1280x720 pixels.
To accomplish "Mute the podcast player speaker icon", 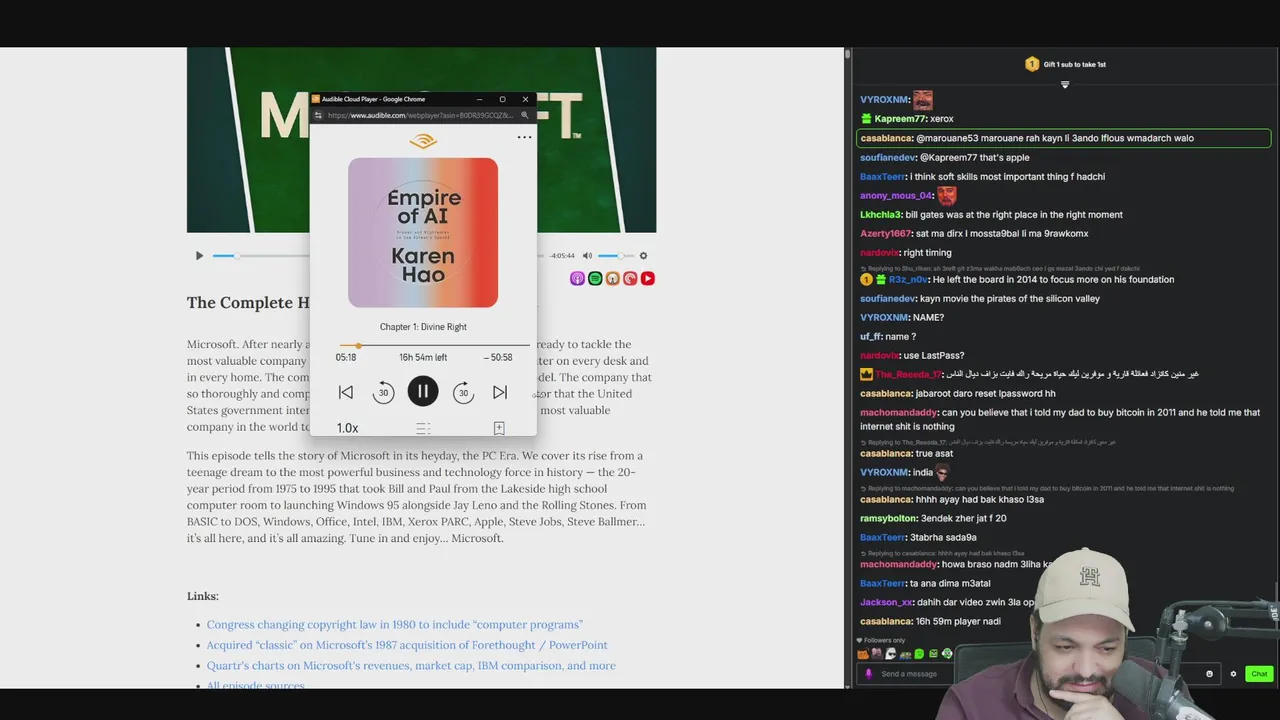I will point(587,256).
